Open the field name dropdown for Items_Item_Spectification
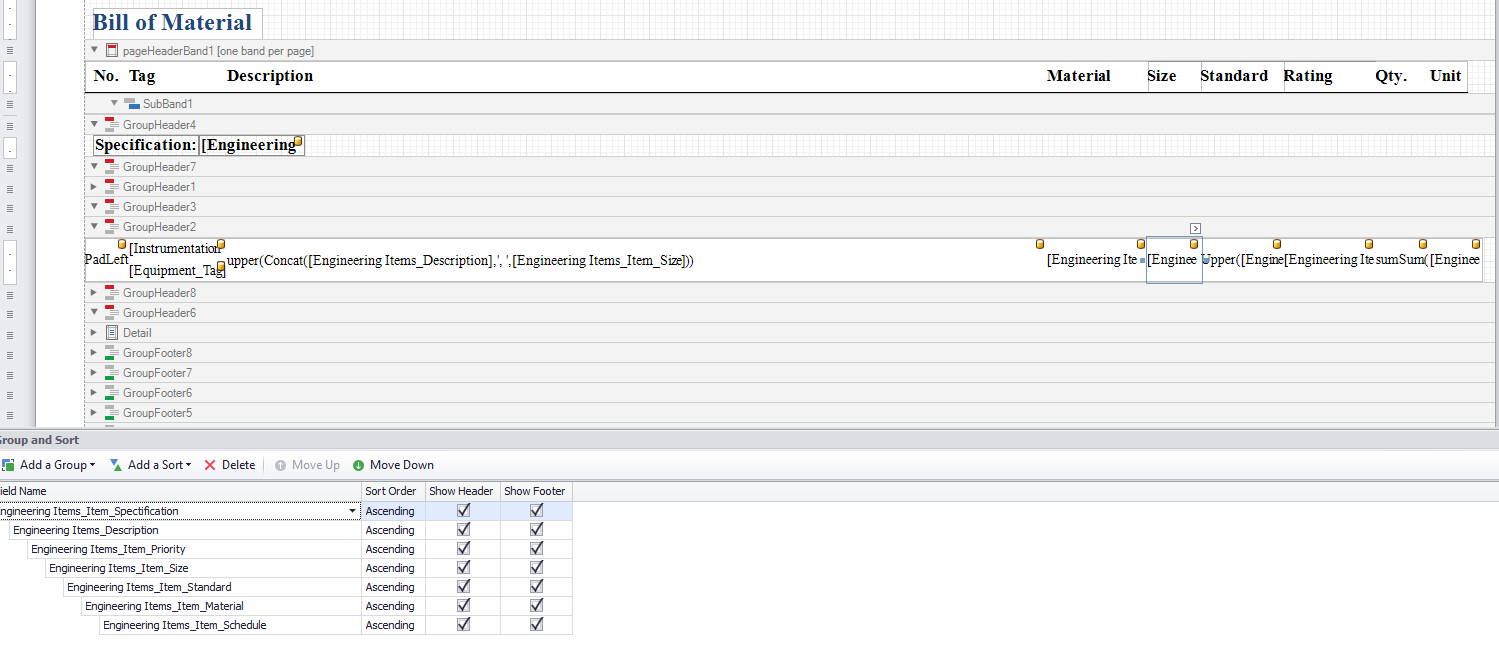Image resolution: width=1499 pixels, height=654 pixels. click(351, 510)
